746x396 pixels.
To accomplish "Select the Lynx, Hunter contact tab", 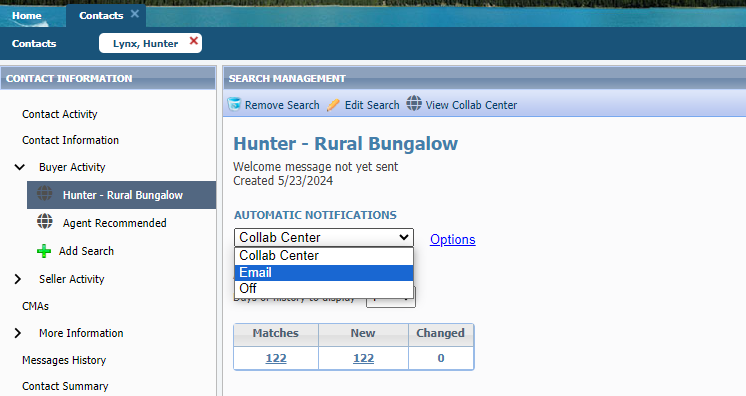I will [145, 44].
